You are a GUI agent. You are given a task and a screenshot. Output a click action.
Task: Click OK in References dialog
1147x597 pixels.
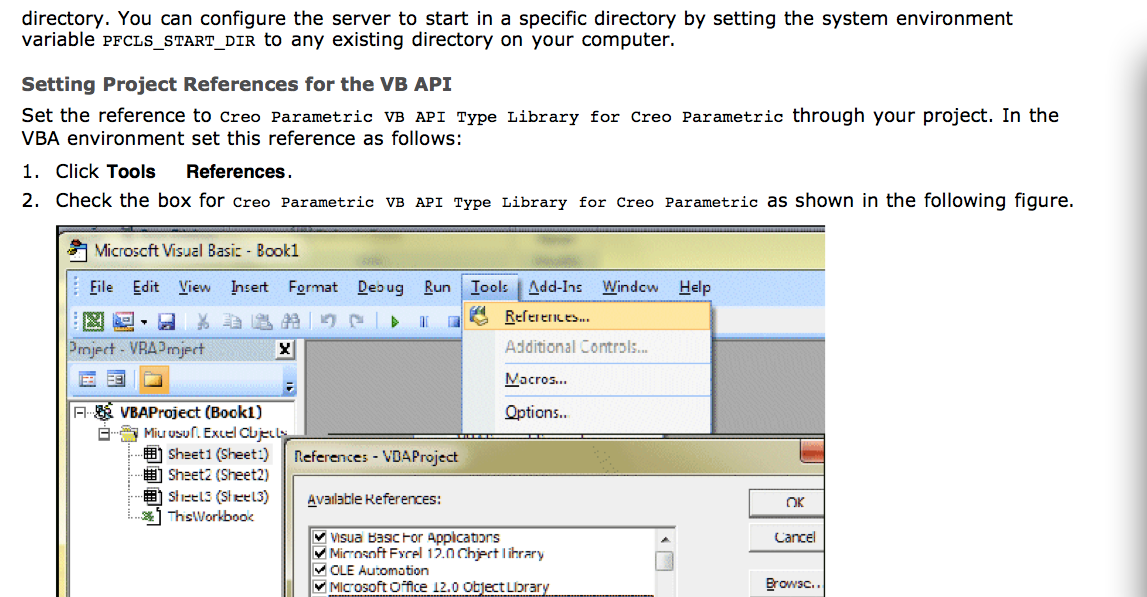pyautogui.click(x=787, y=502)
